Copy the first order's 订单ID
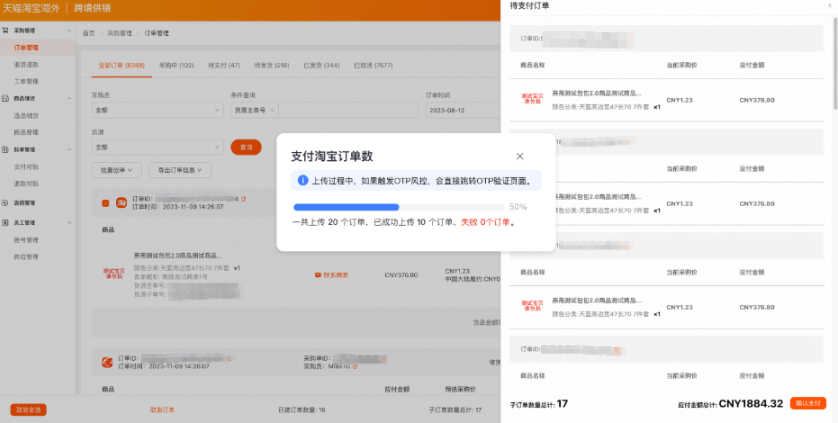This screenshot has width=838, height=423. click(x=244, y=199)
